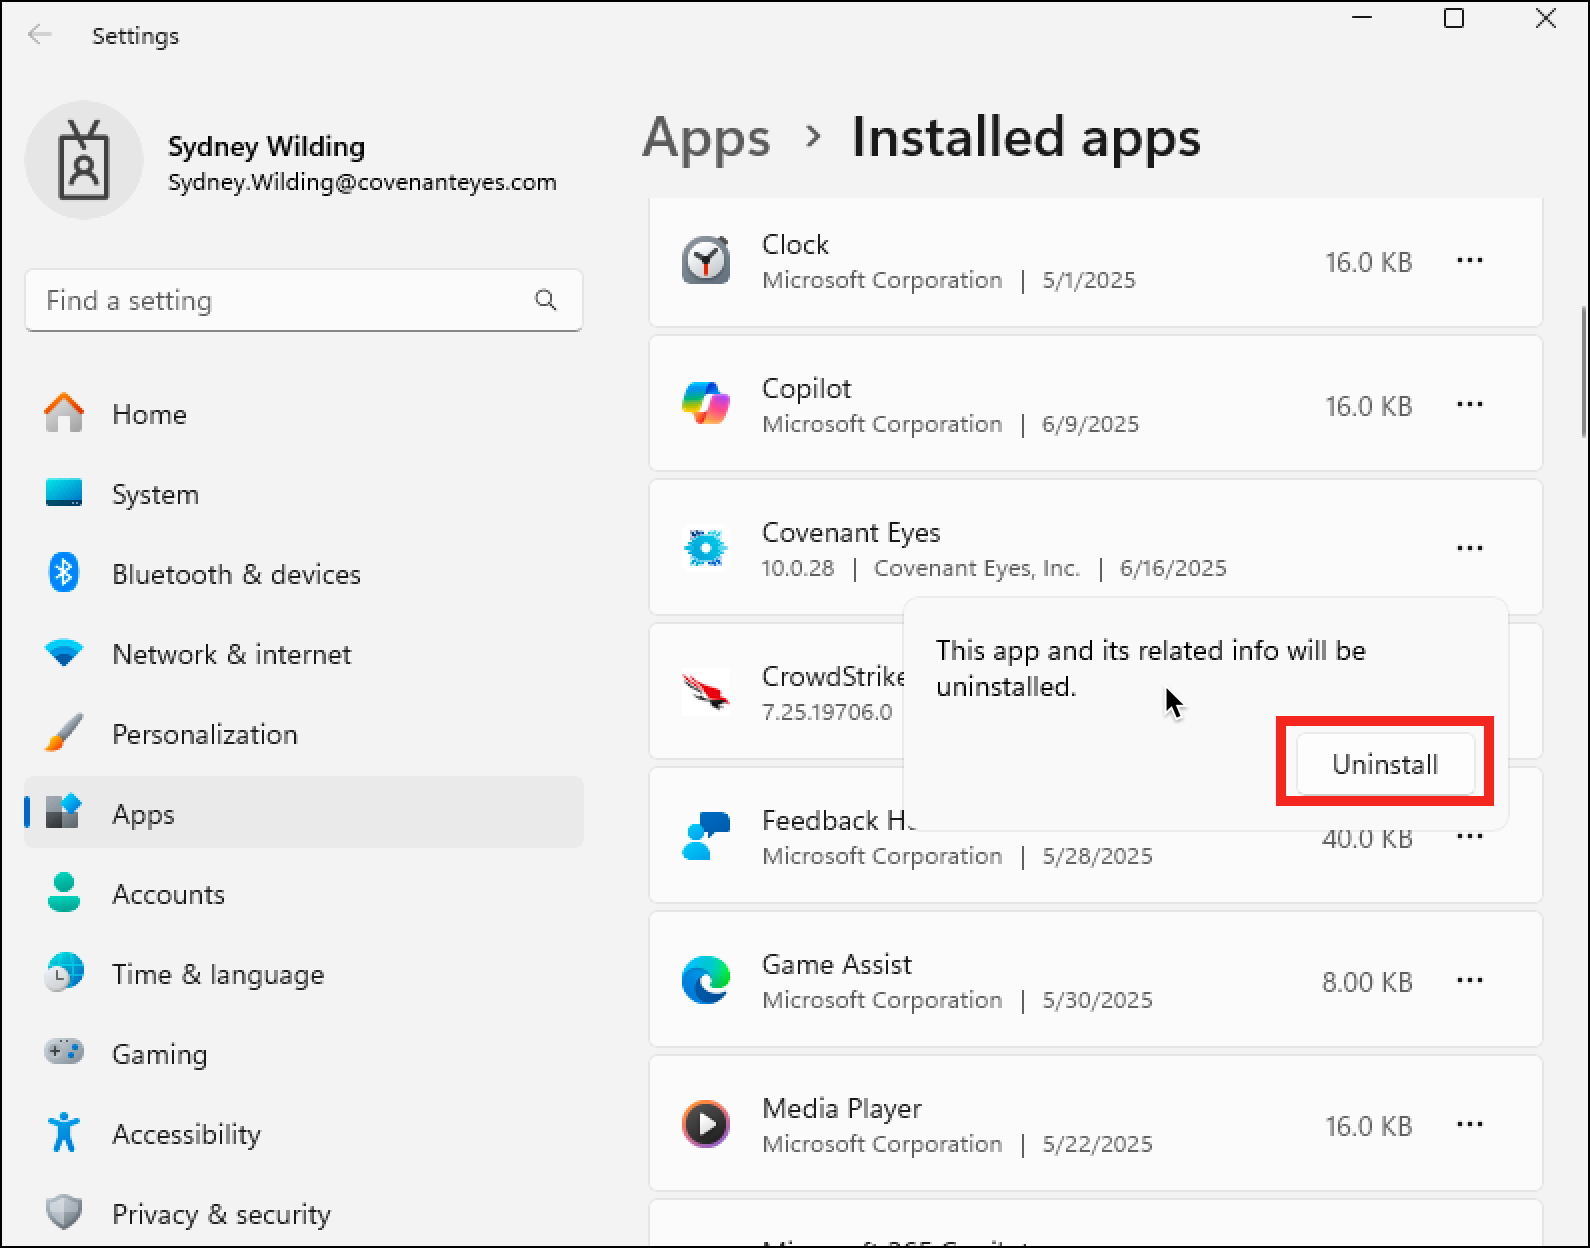The width and height of the screenshot is (1590, 1248).
Task: Click the account email address text
Action: (362, 182)
